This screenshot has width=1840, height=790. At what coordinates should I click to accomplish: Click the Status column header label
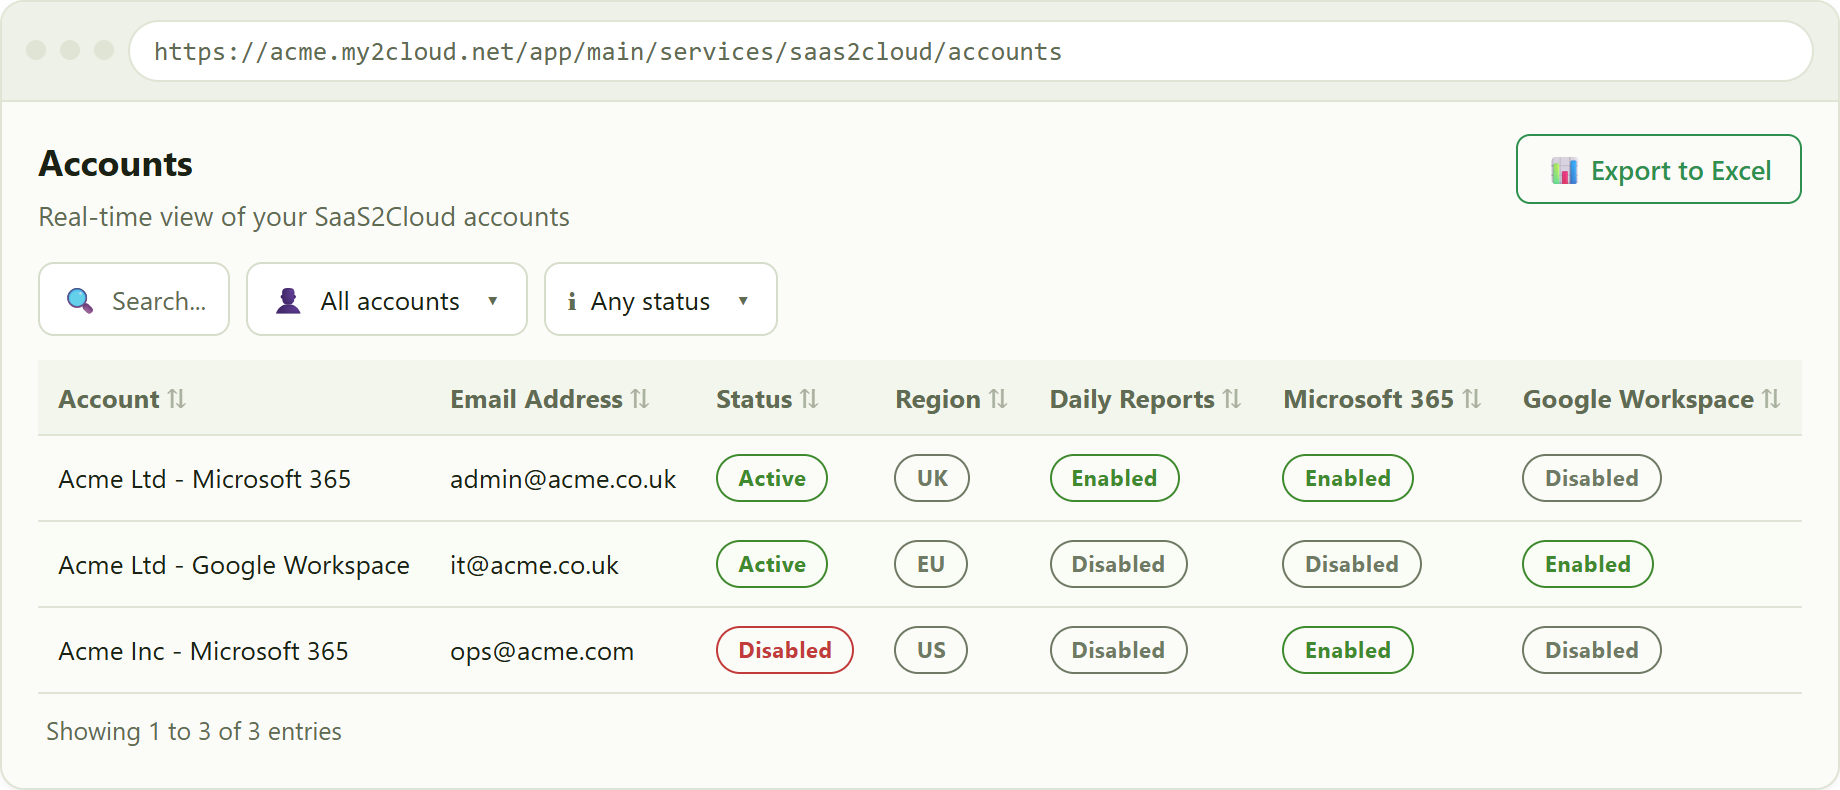754,399
